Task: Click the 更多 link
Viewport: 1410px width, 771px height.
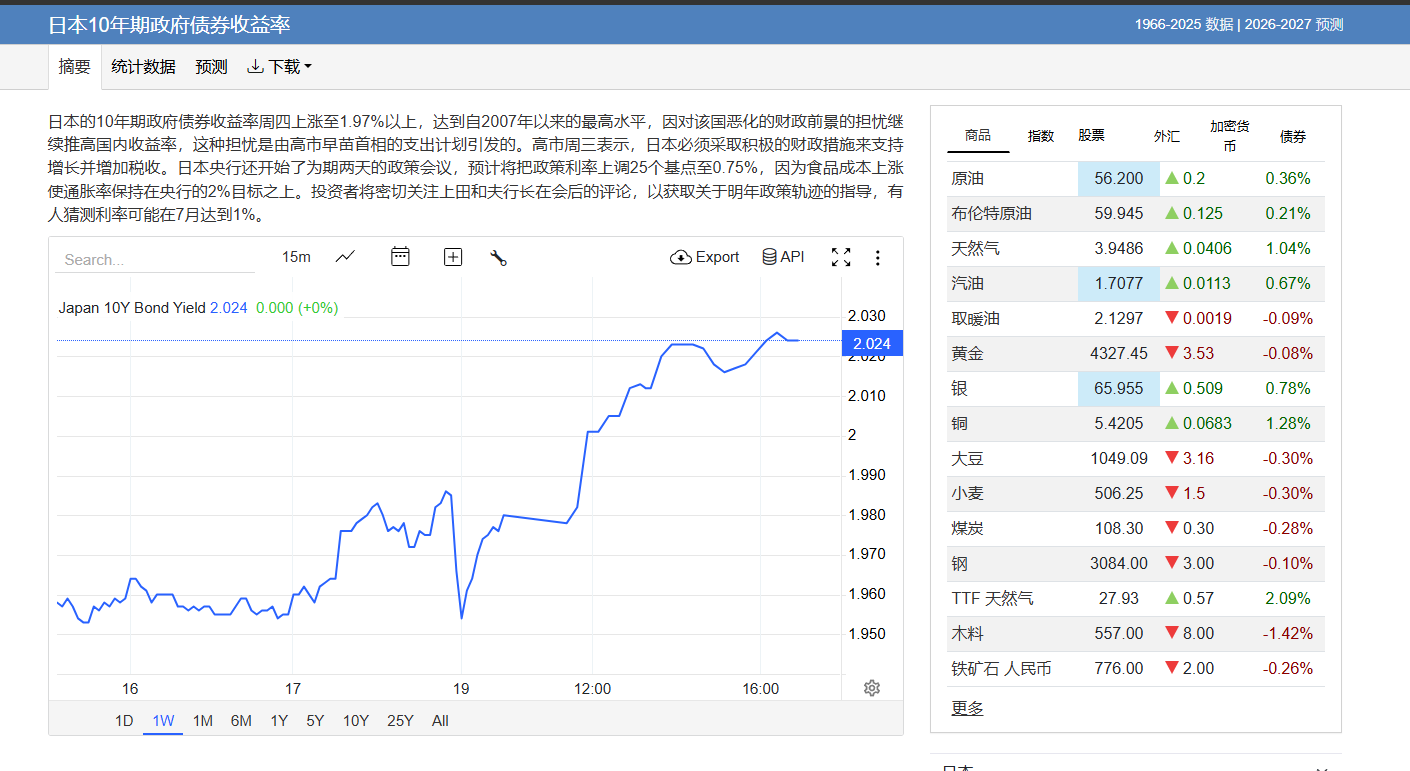Action: point(967,708)
